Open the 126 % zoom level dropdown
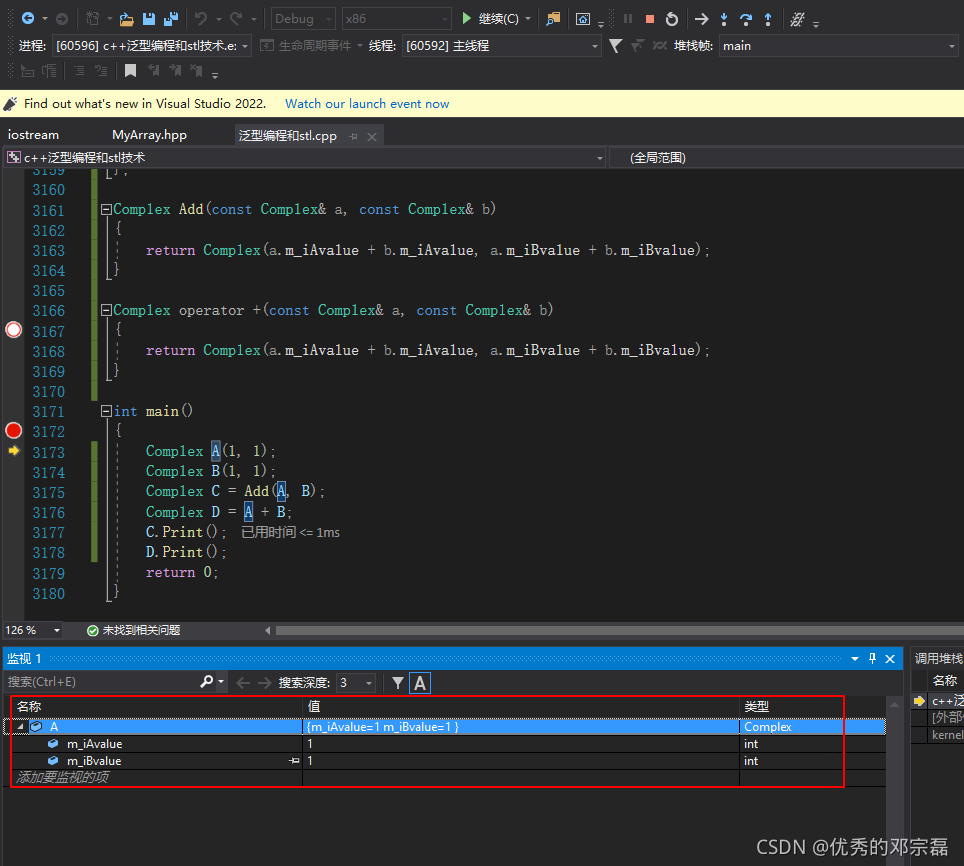Viewport: 964px width, 866px height. point(33,630)
